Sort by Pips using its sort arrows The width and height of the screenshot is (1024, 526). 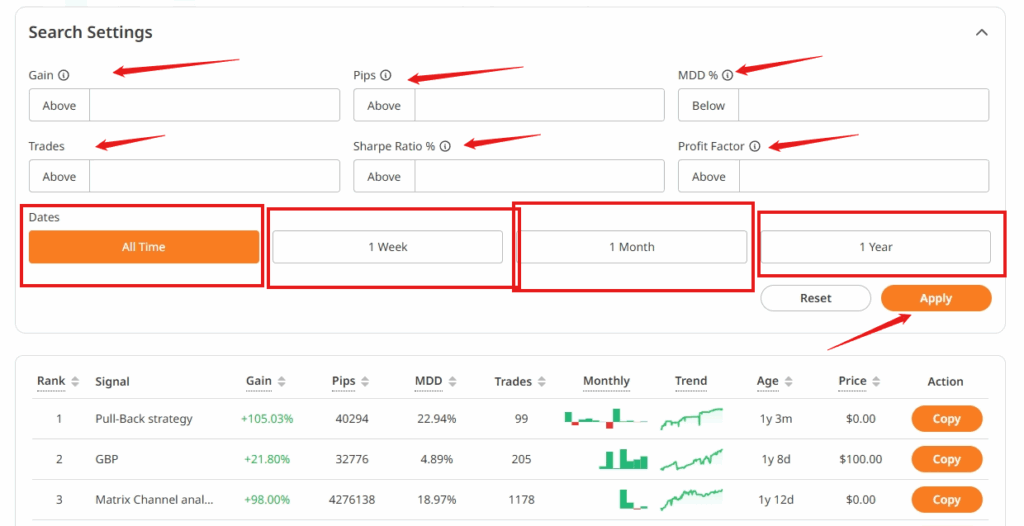365,381
